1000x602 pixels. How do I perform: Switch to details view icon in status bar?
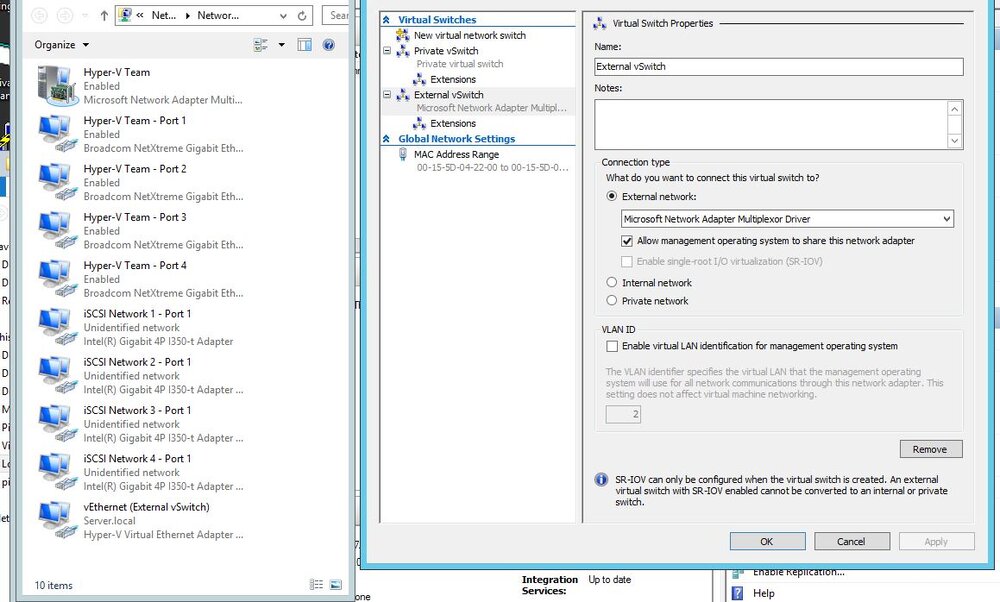click(x=316, y=584)
